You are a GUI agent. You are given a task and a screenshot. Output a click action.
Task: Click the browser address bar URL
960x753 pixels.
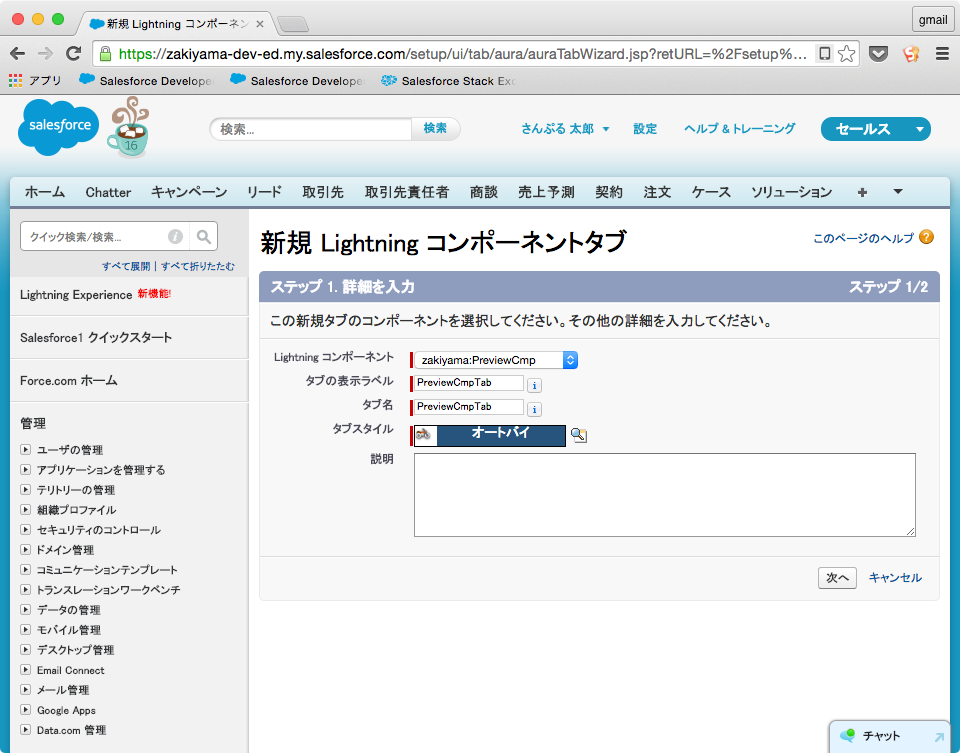(462, 54)
